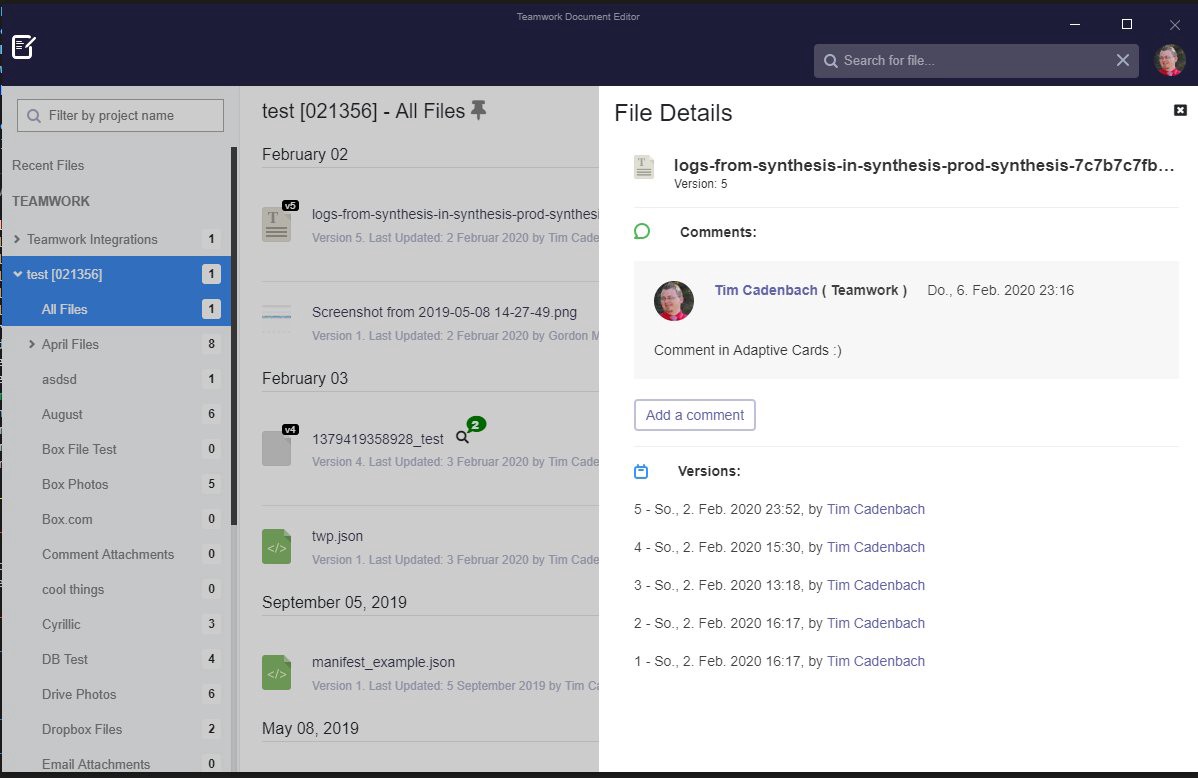Click the code file icon for twp.json
Image resolution: width=1198 pixels, height=778 pixels.
[x=277, y=546]
